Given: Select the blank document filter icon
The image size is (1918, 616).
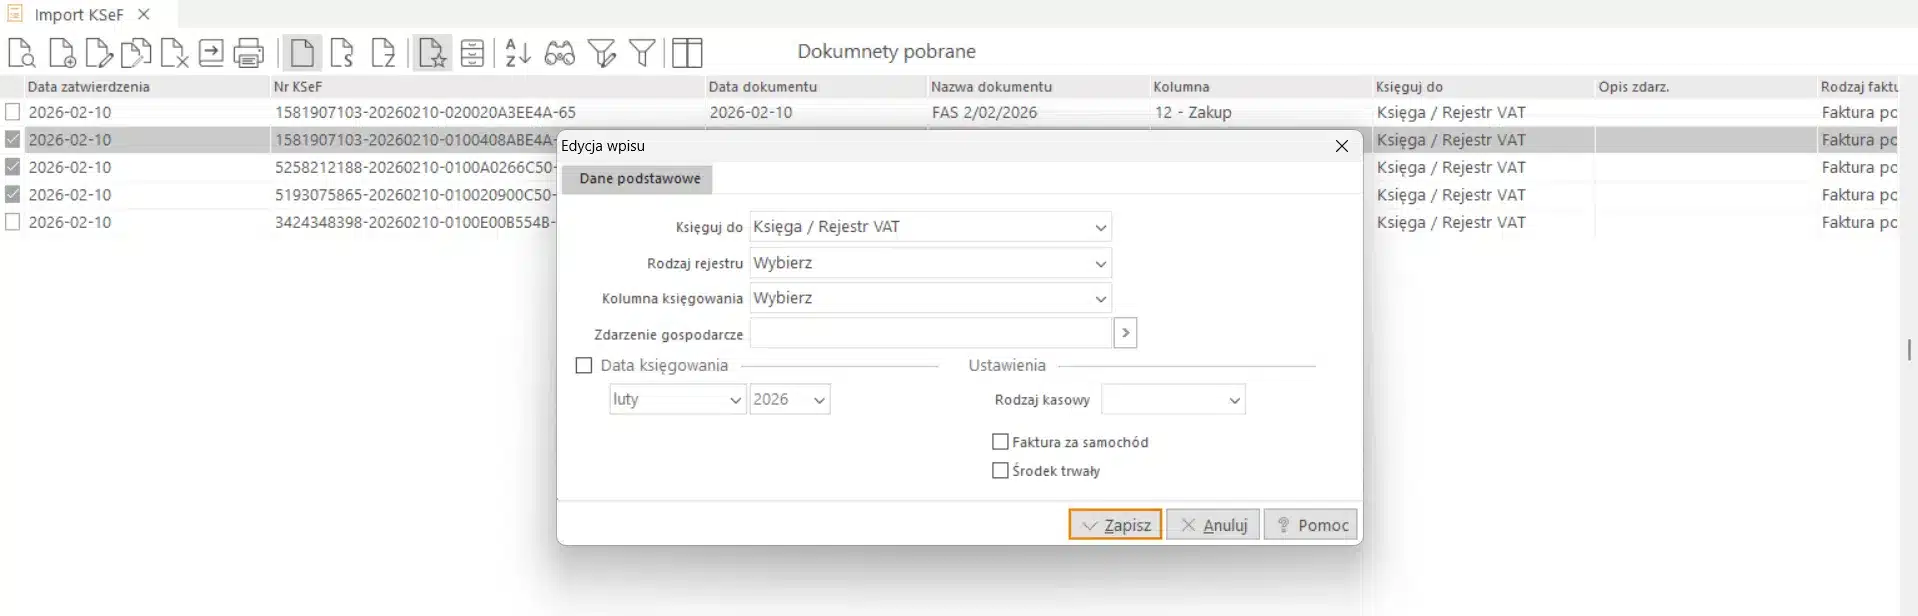Looking at the screenshot, I should (x=302, y=52).
